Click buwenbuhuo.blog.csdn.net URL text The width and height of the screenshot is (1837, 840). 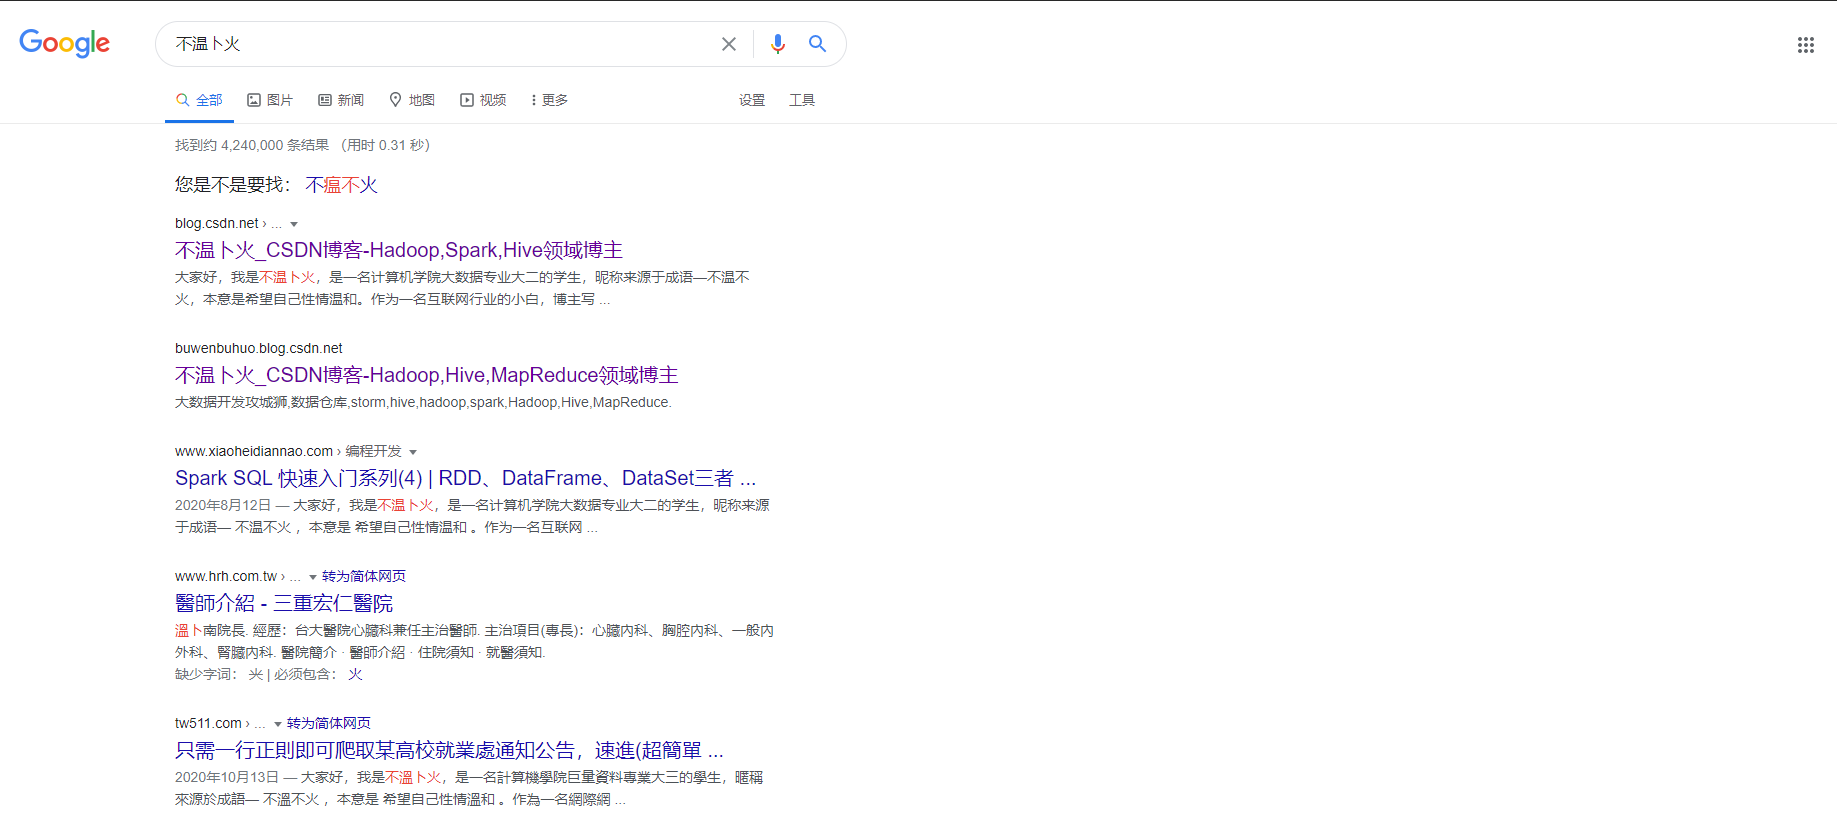click(x=259, y=348)
